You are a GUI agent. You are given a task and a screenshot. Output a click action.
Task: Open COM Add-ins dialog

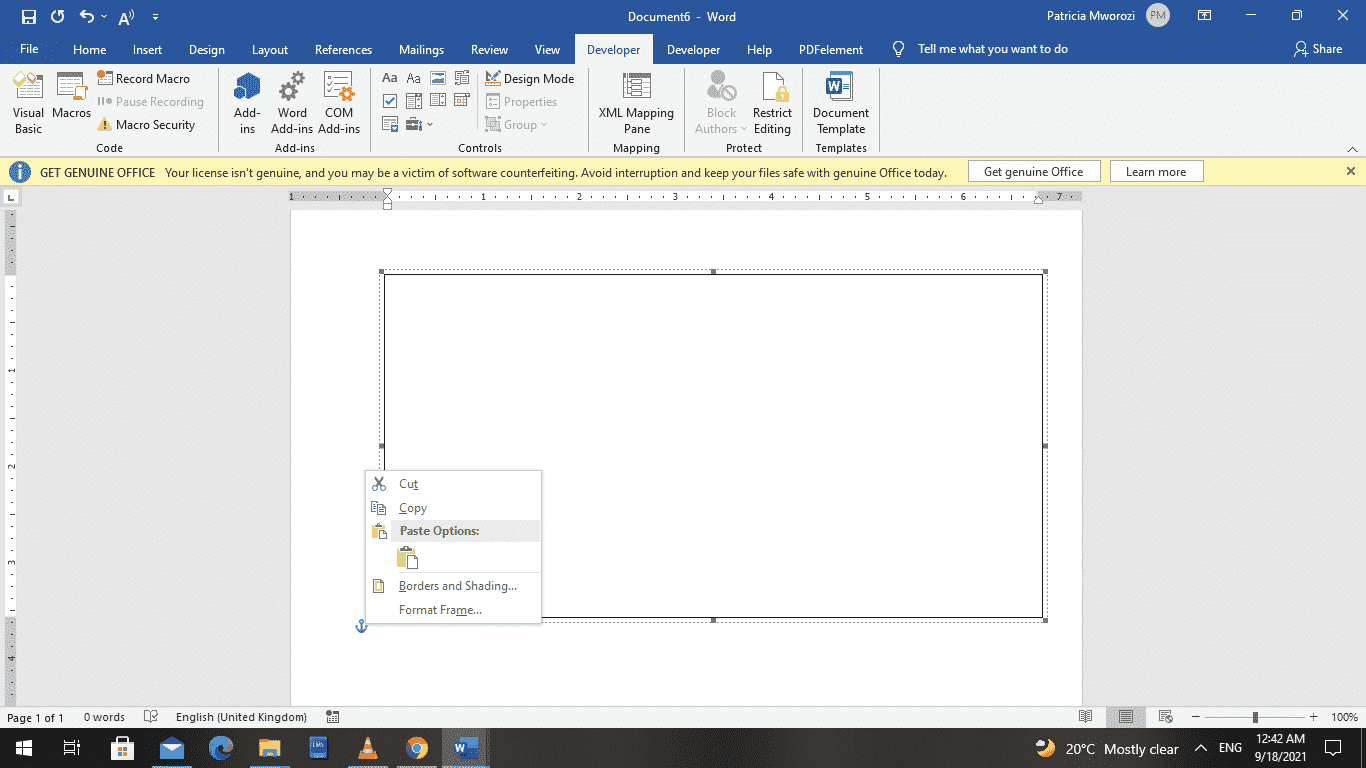point(339,103)
